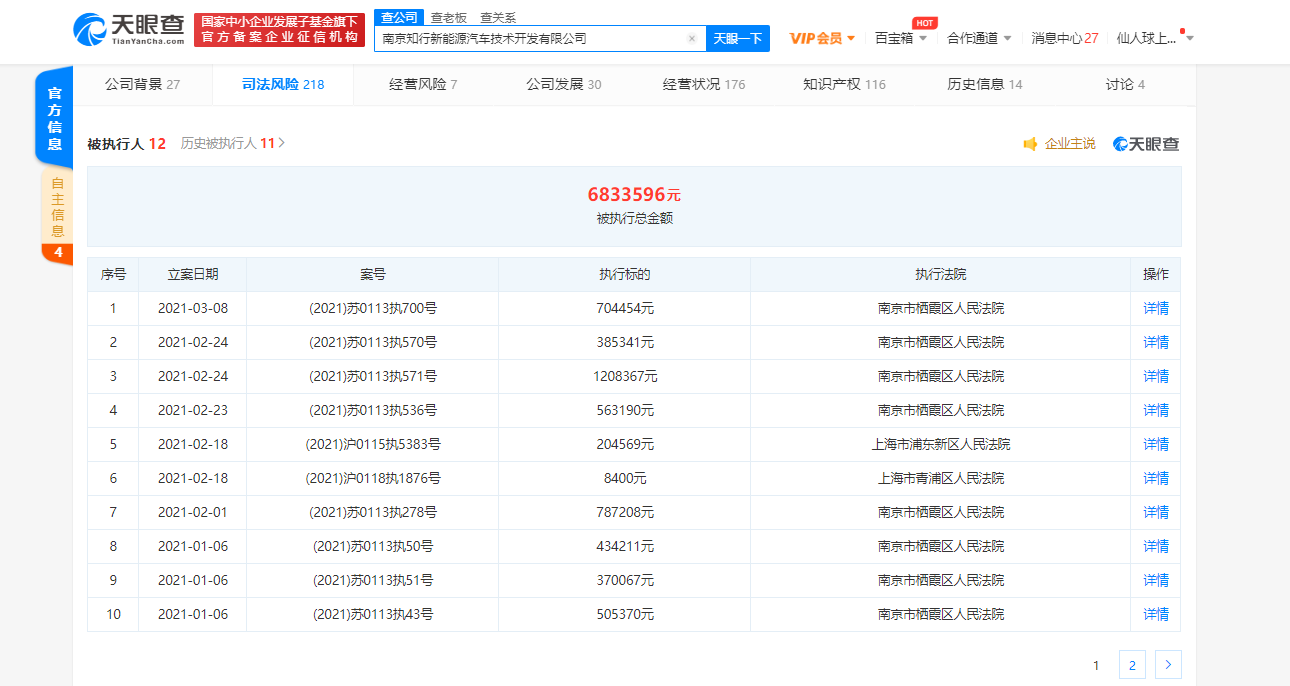This screenshot has height=686, width=1290.
Task: Click the 立案日期 column header
Action: pos(193,275)
